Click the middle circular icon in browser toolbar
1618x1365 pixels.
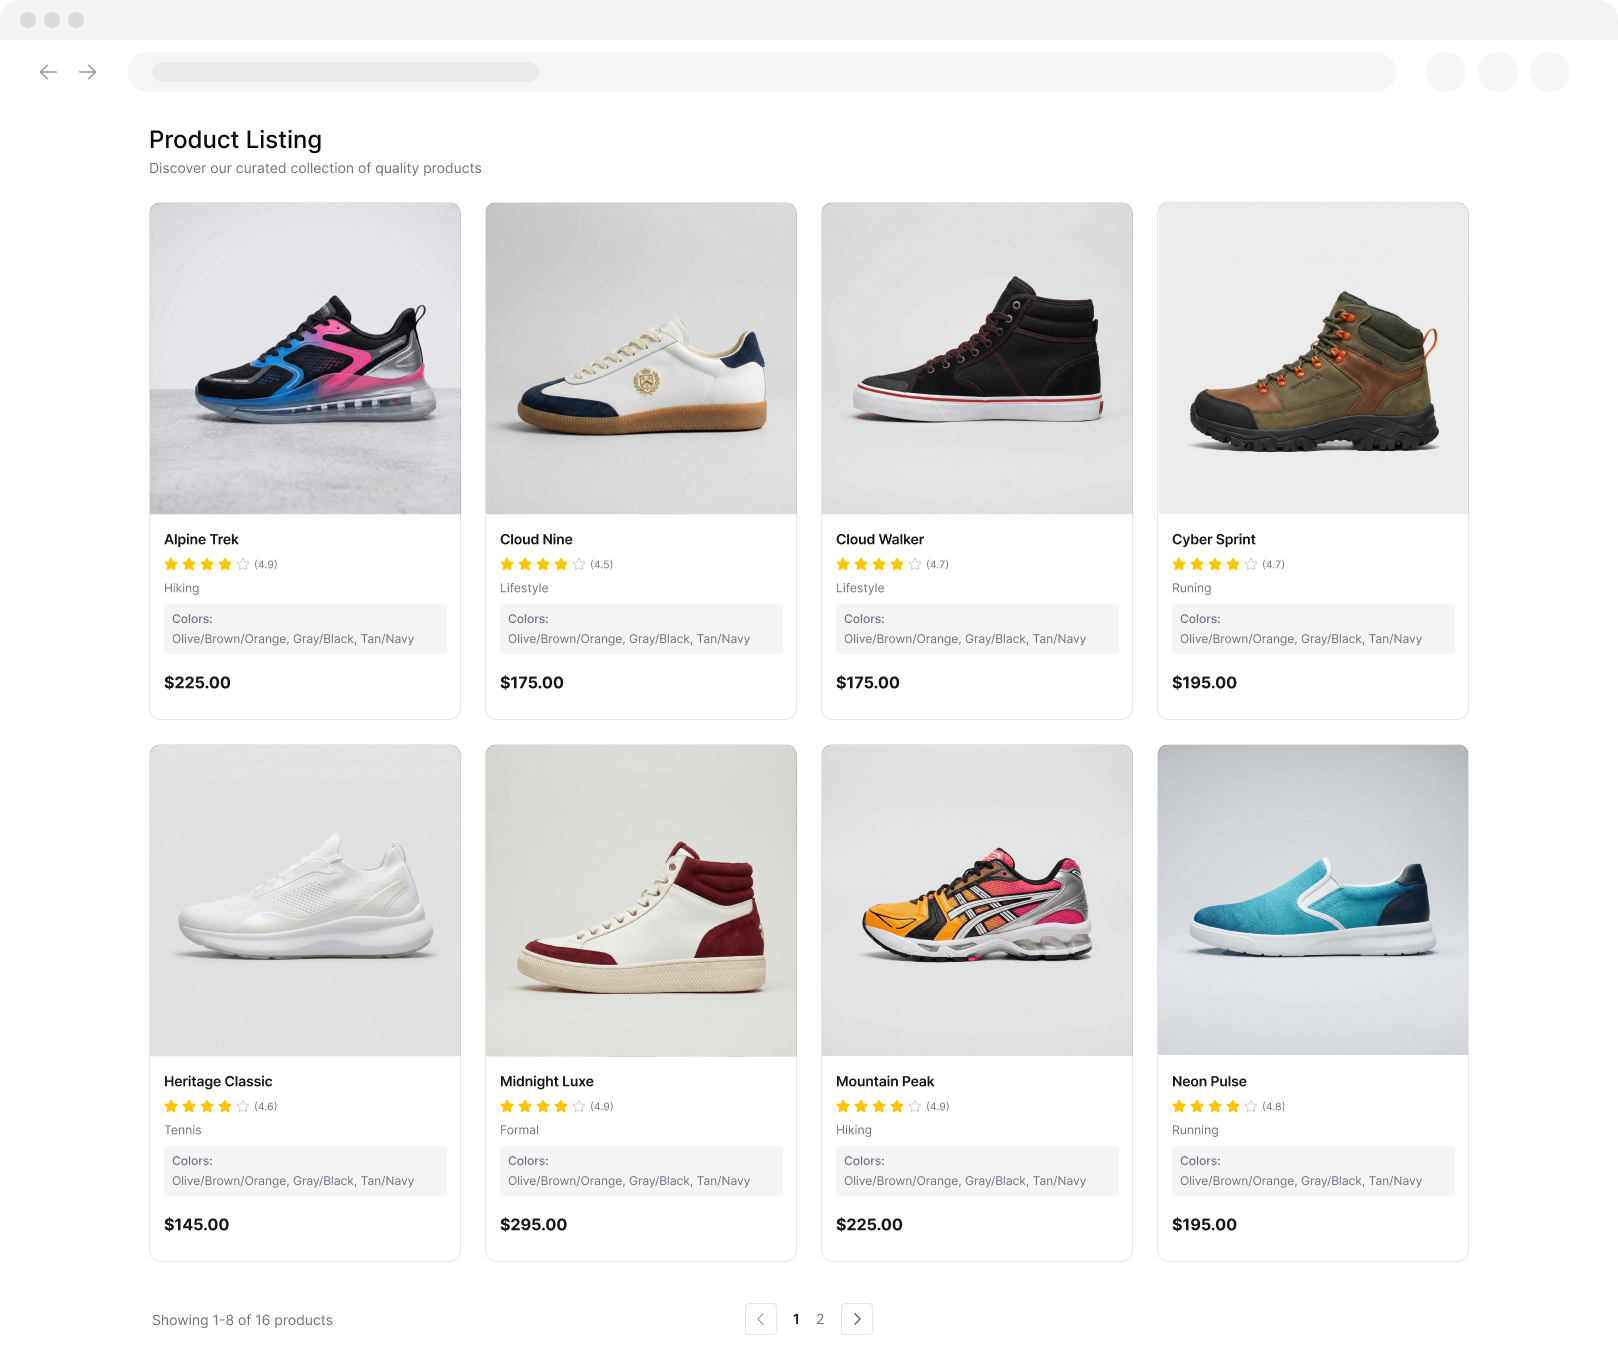(1497, 72)
